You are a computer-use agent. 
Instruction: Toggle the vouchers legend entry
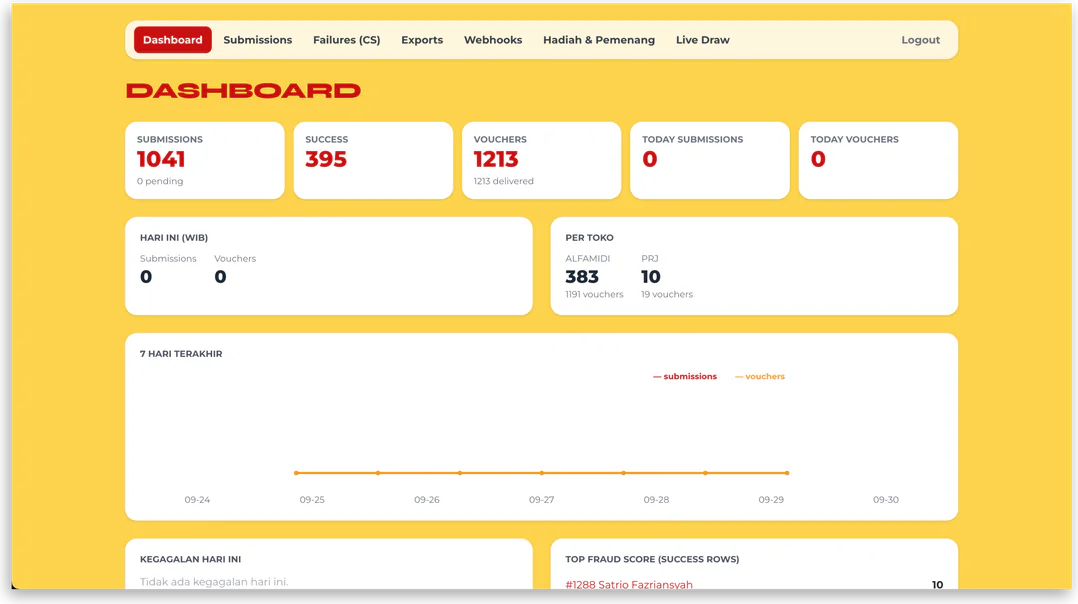pyautogui.click(x=760, y=377)
